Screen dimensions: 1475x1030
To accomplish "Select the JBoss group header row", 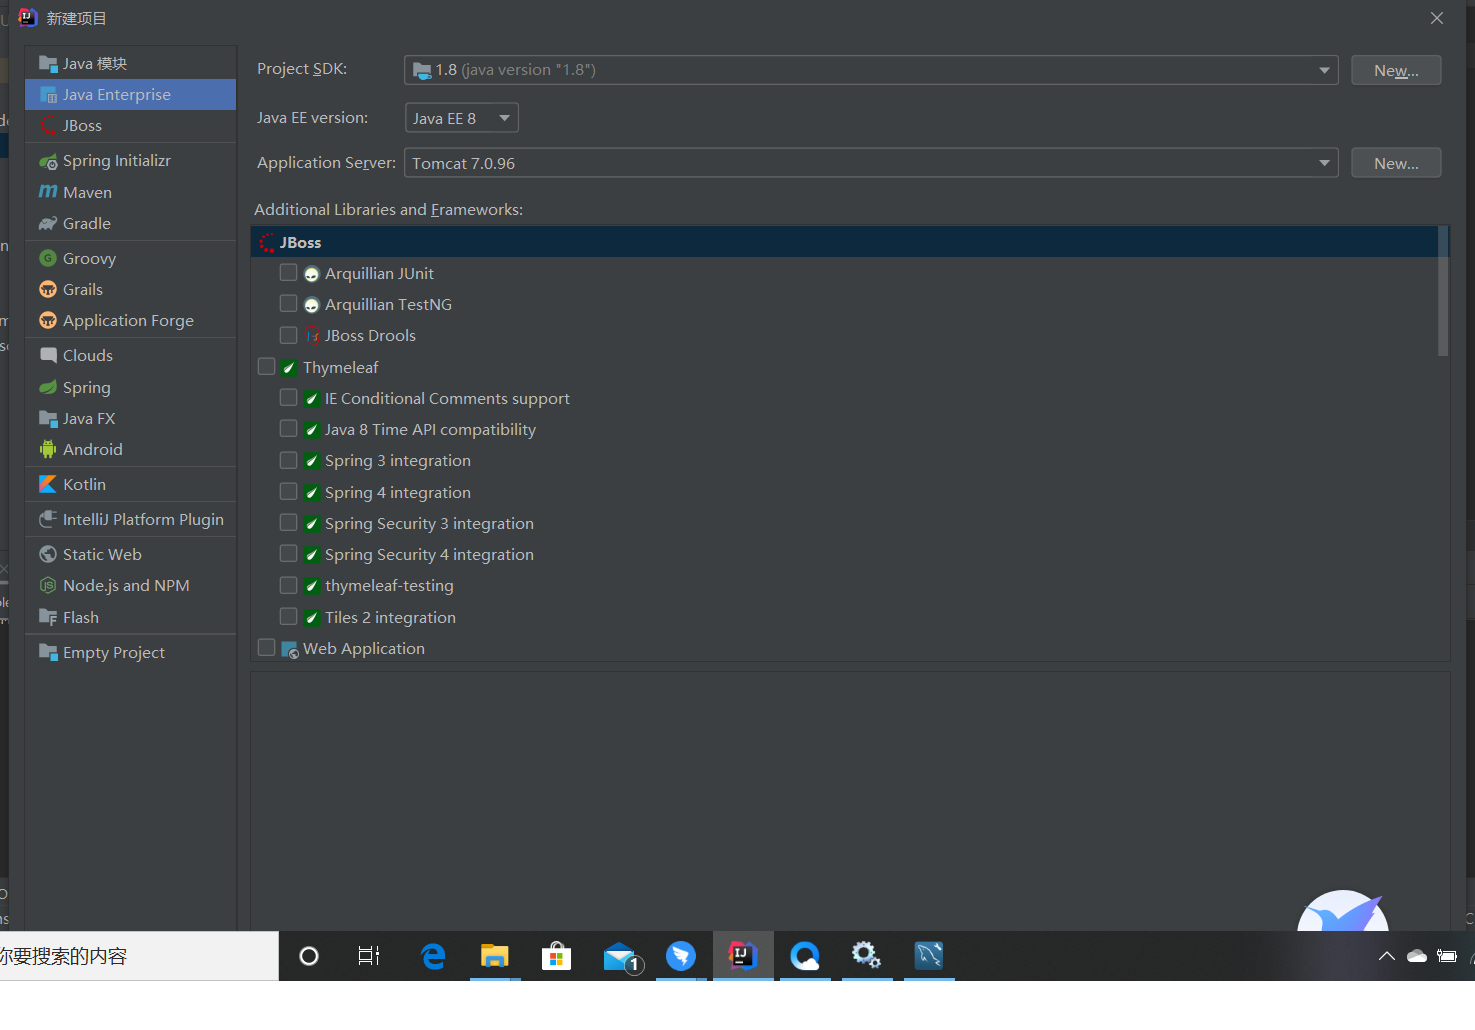I will [x=844, y=242].
